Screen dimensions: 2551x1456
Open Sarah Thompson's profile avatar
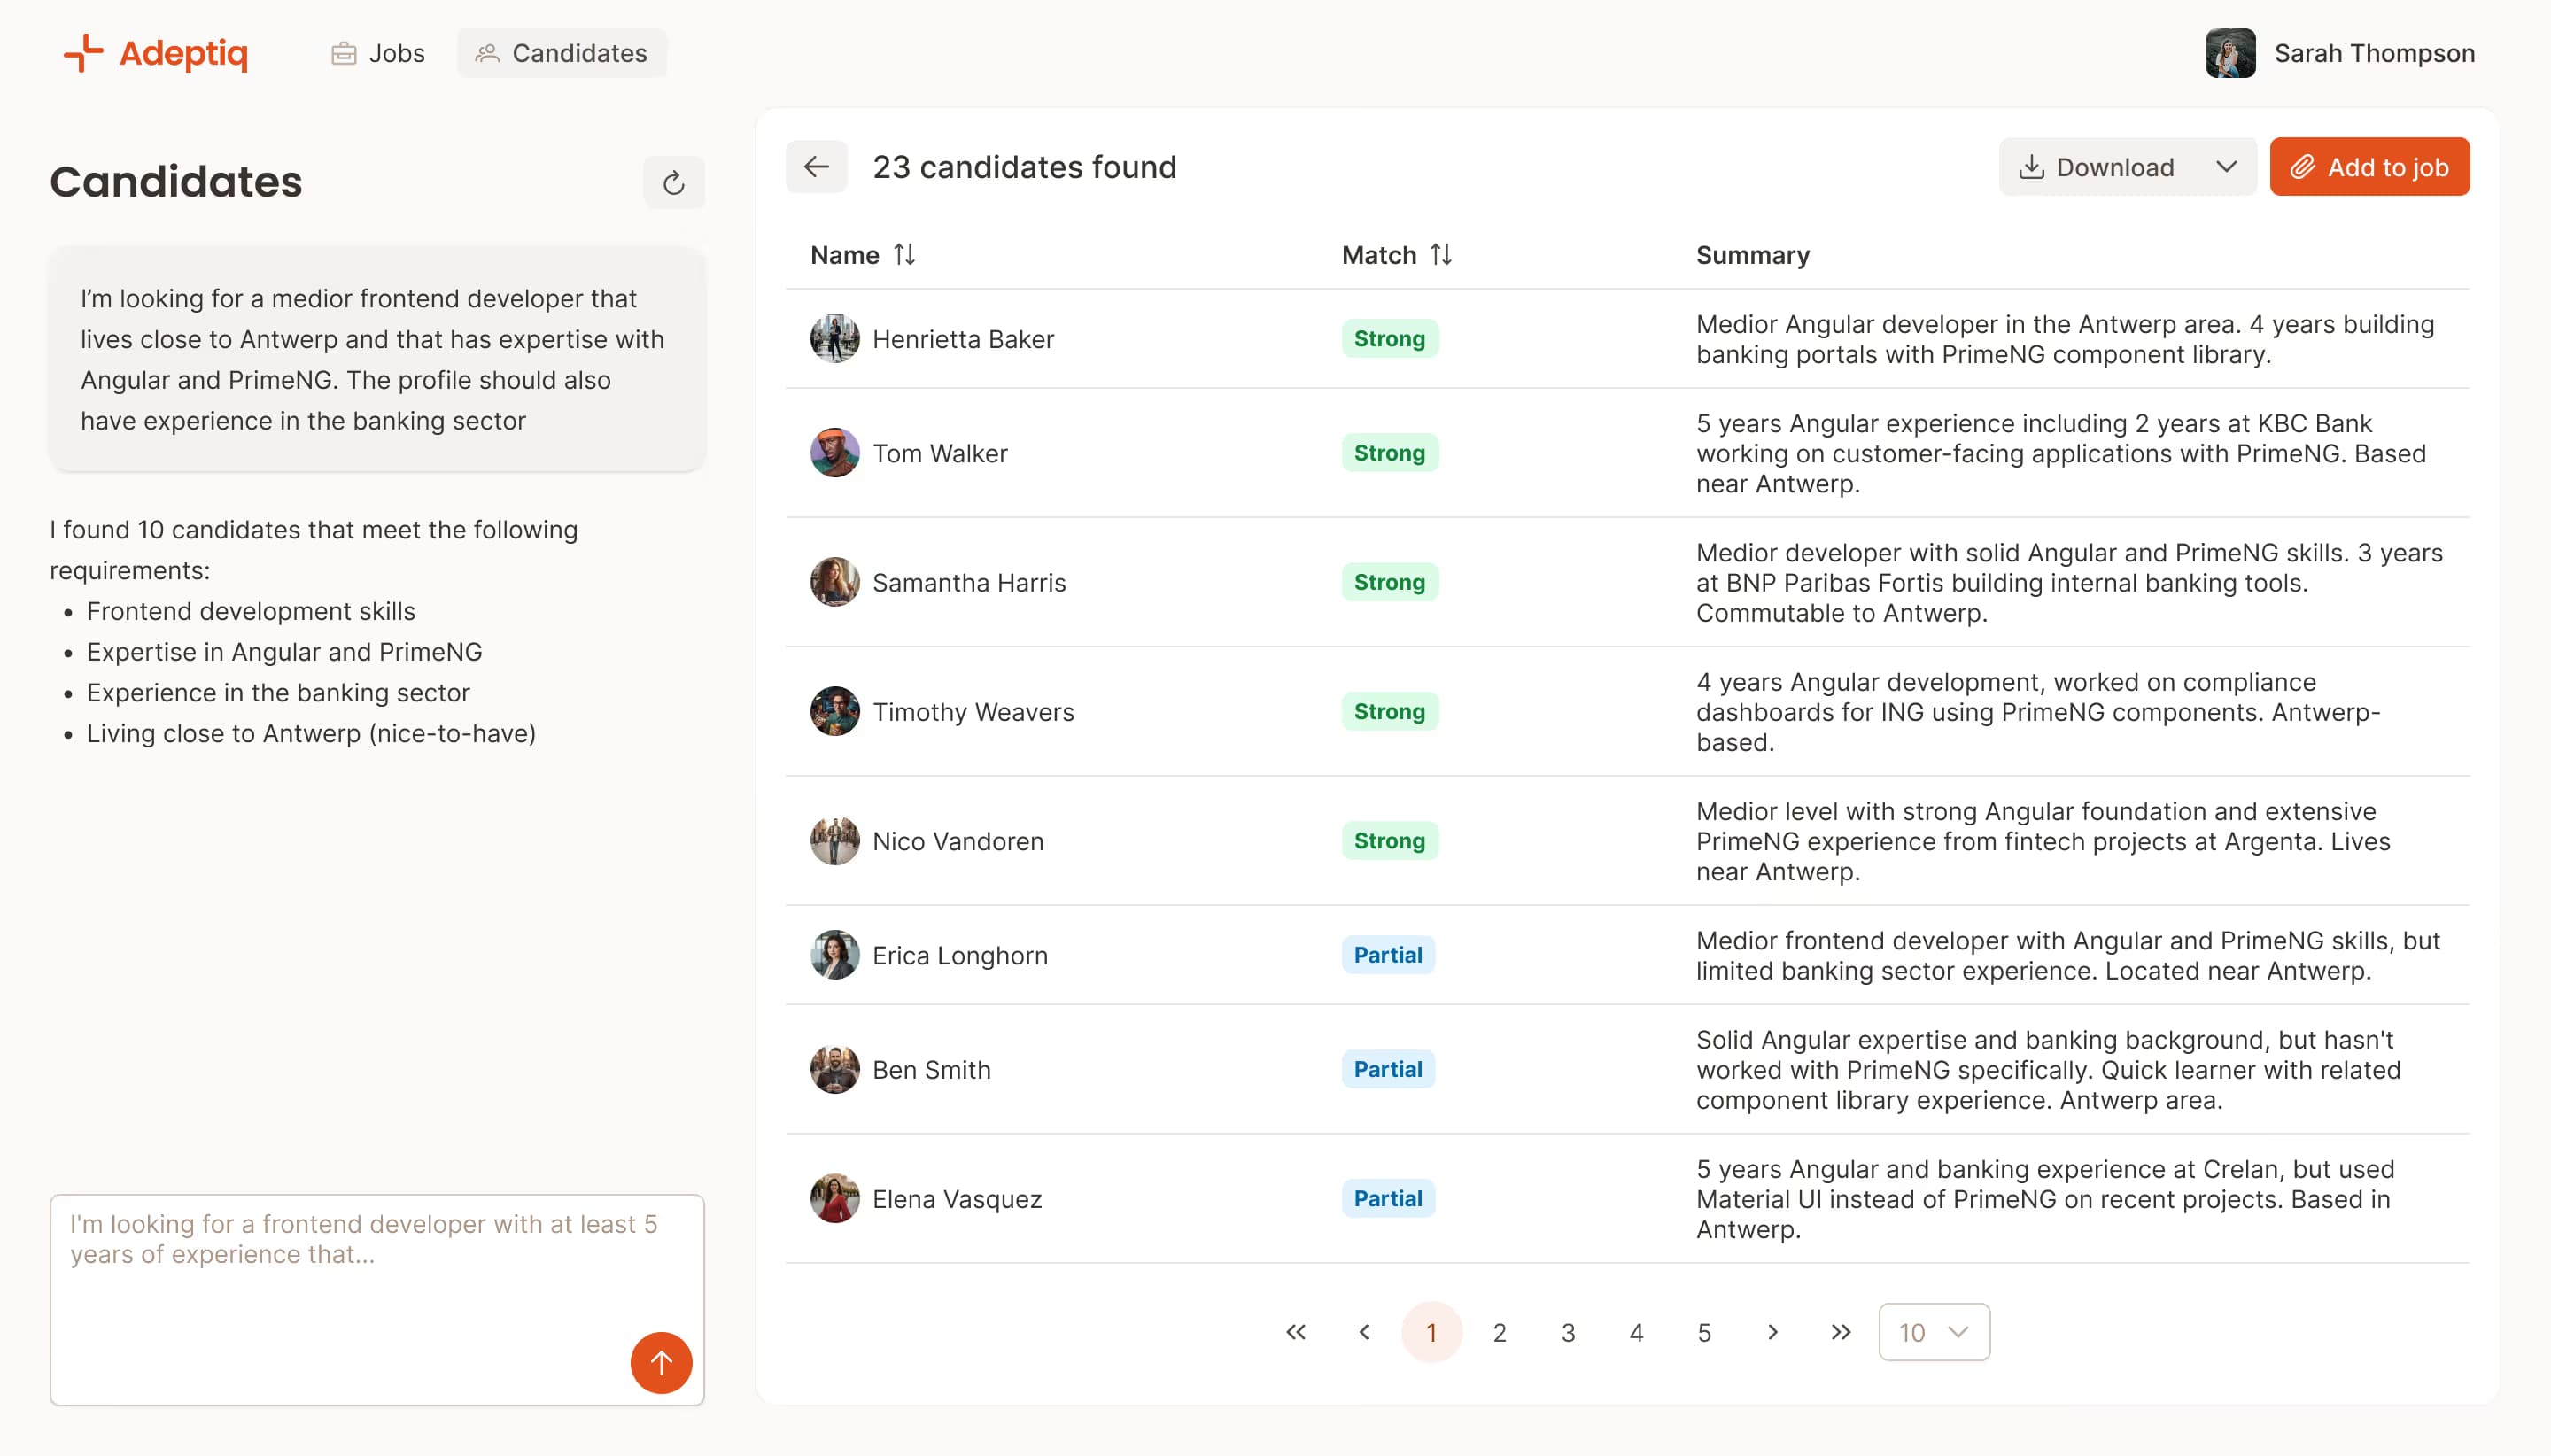click(x=2231, y=53)
